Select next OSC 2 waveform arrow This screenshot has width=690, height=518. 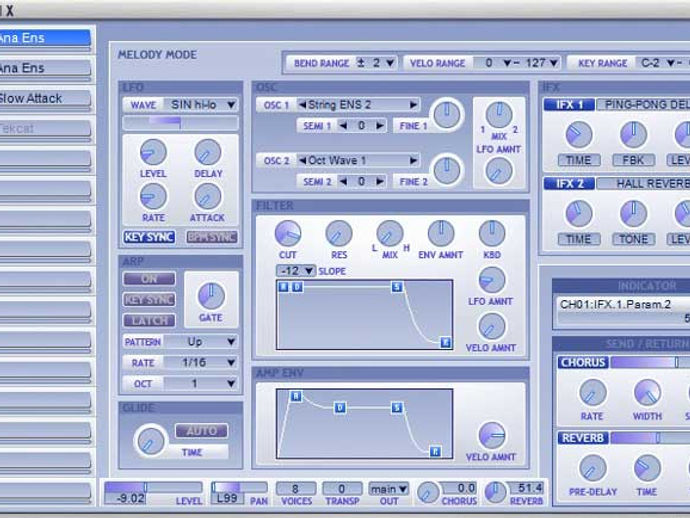click(x=413, y=161)
